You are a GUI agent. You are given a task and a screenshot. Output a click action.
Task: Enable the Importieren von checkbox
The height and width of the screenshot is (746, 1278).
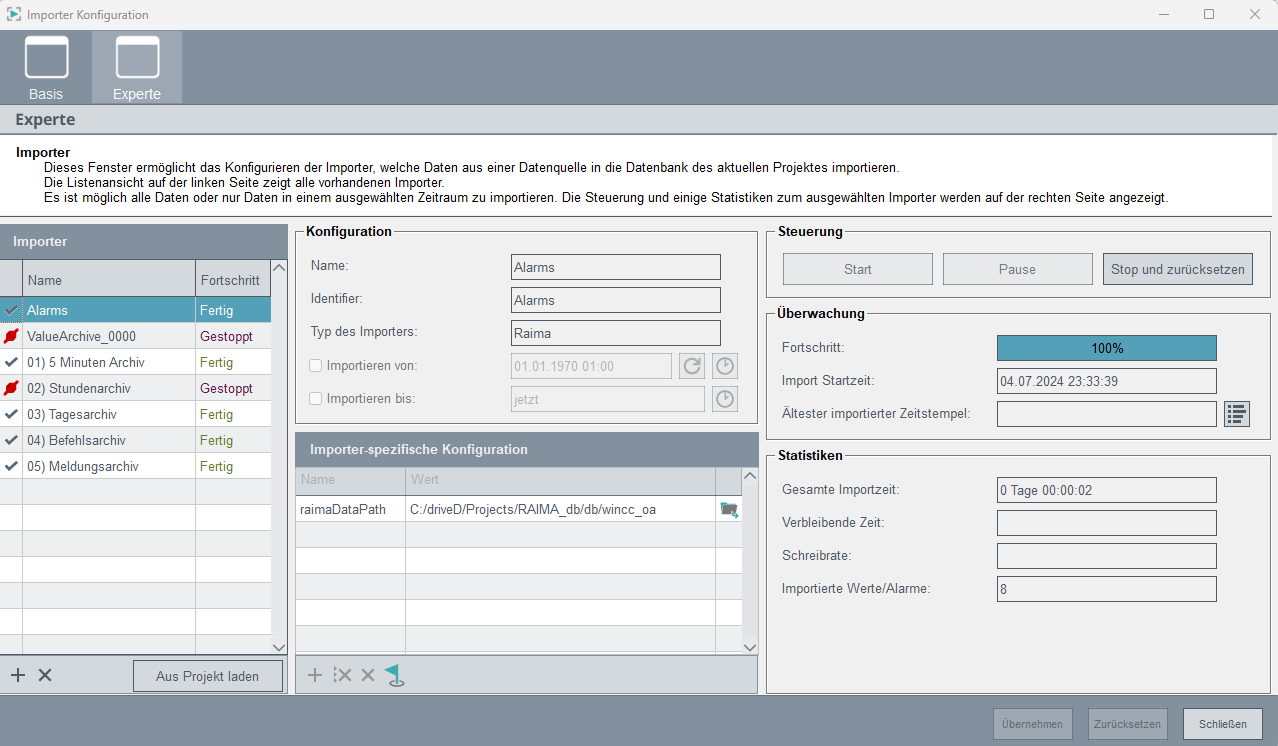(316, 365)
